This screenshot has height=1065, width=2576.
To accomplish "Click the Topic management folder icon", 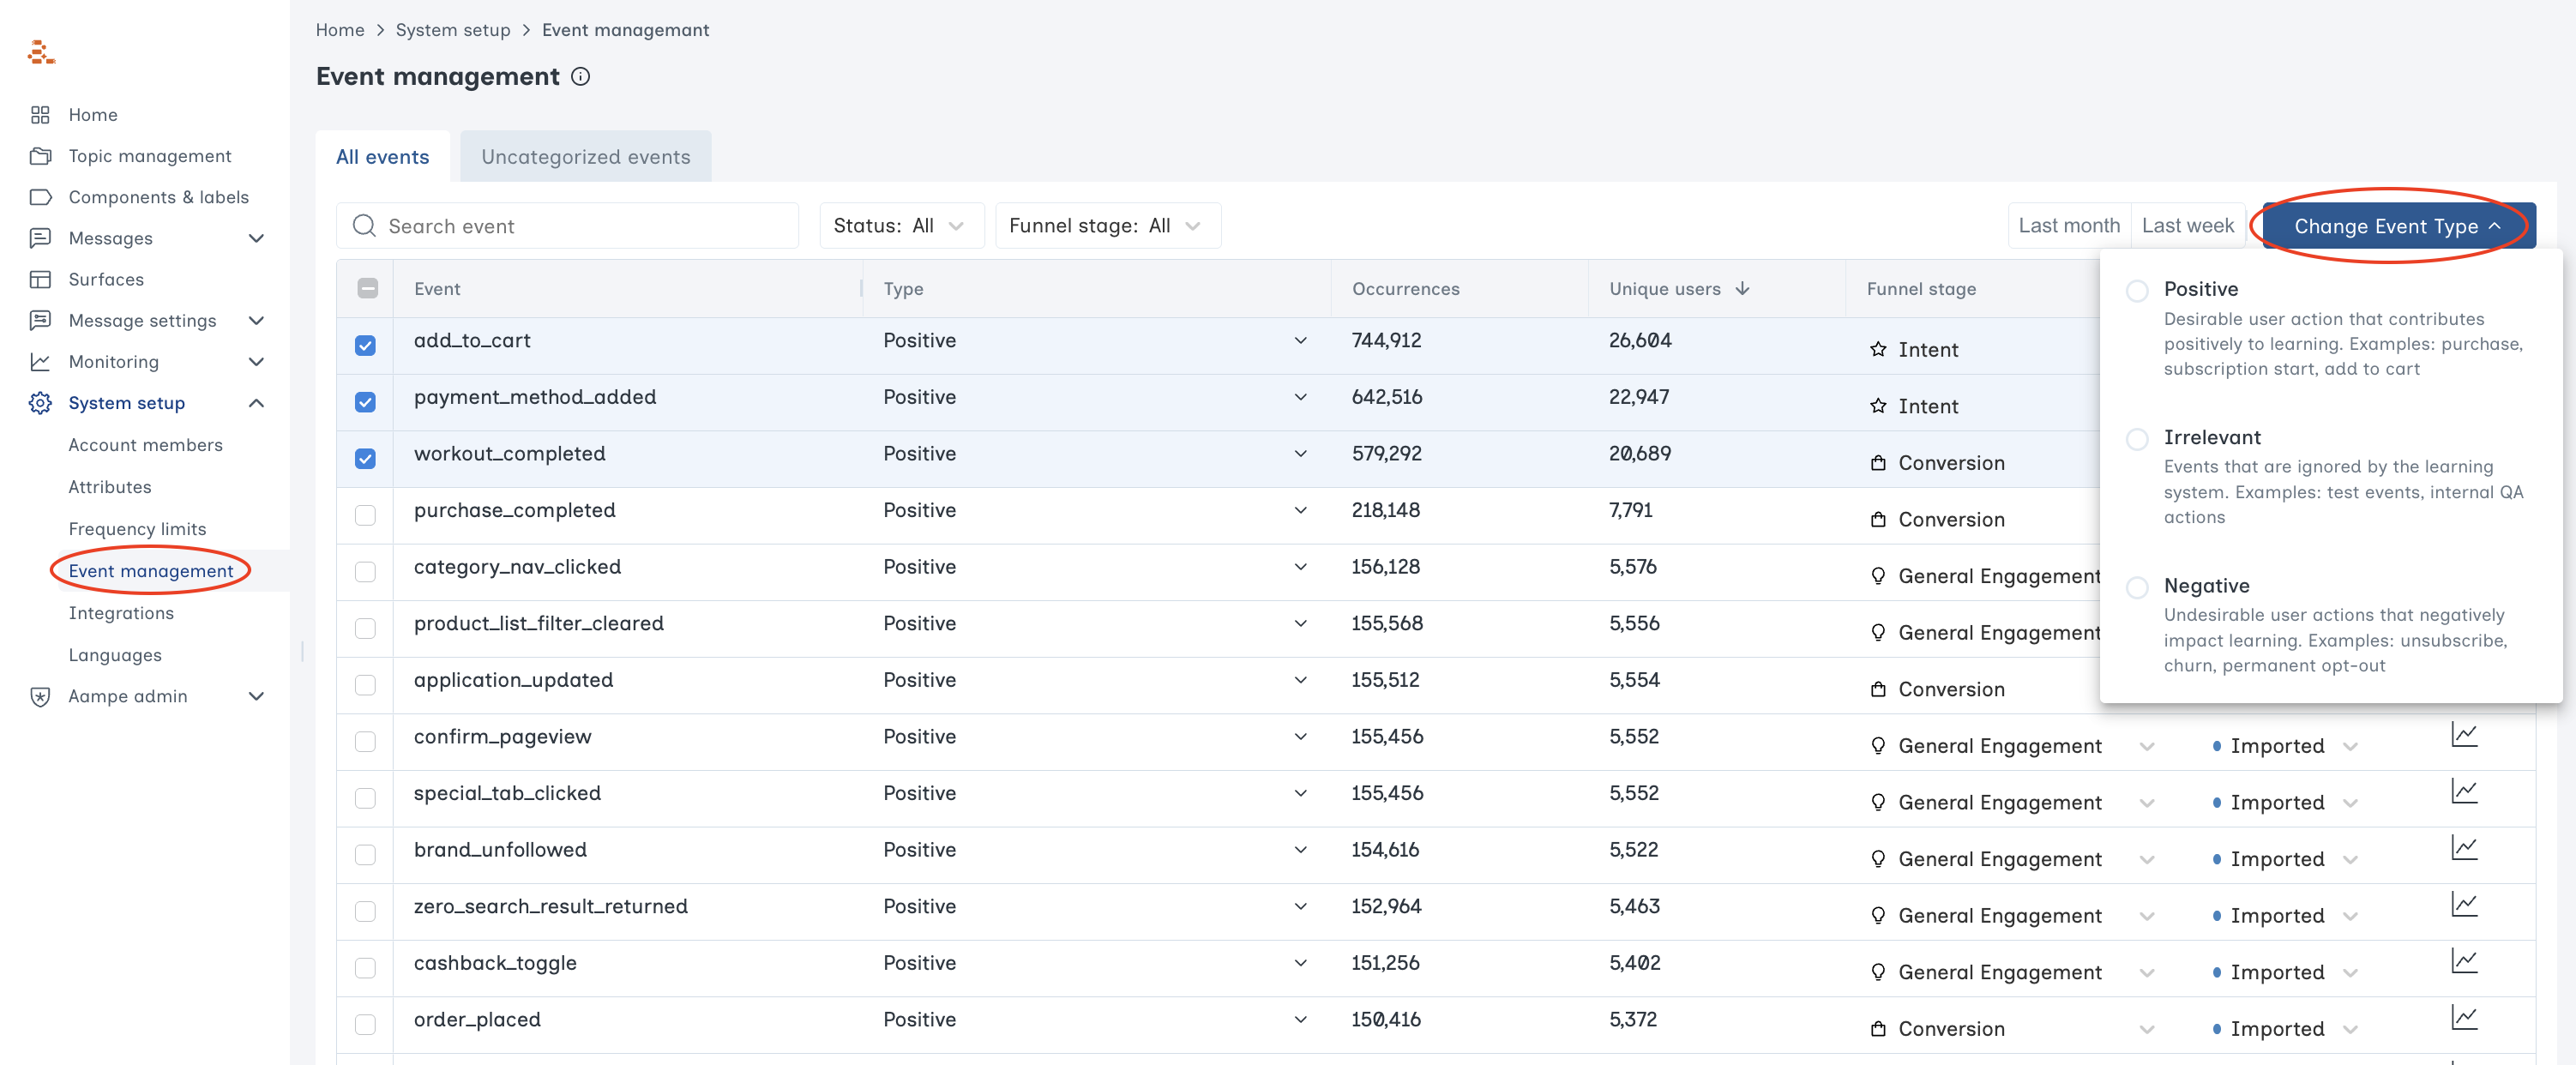I will [40, 156].
